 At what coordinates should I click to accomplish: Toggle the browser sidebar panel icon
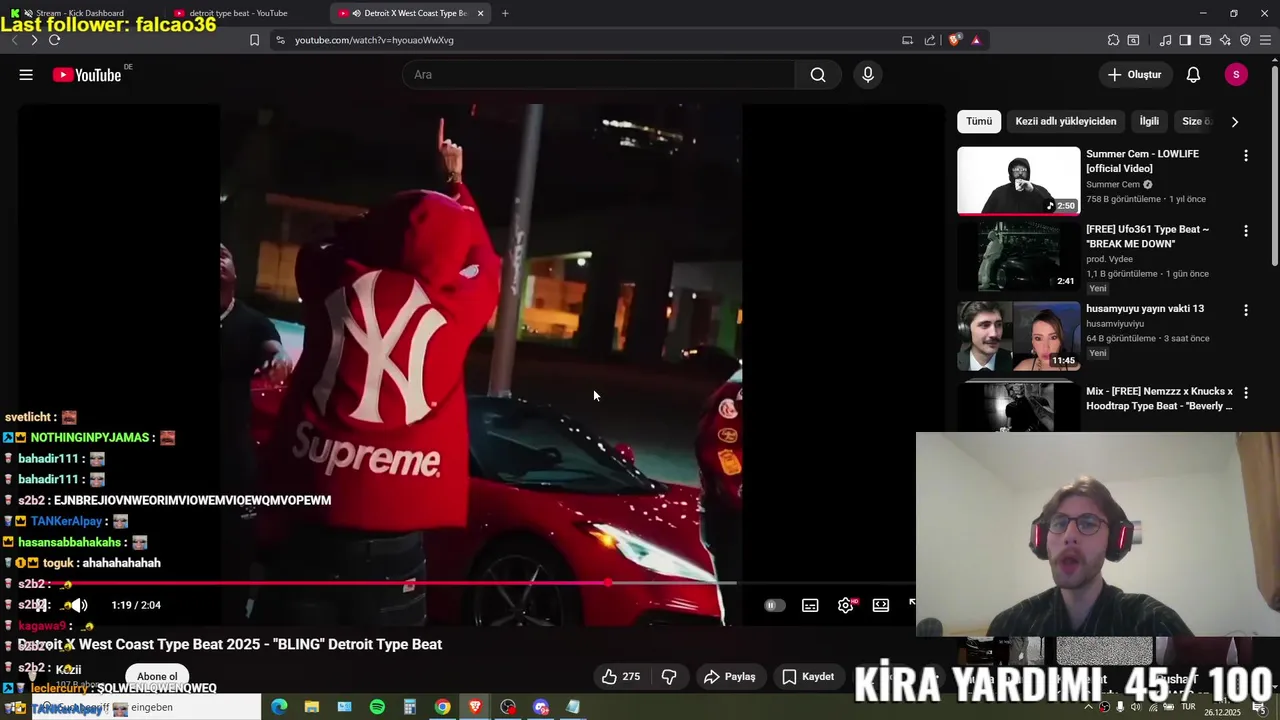pos(1185,40)
